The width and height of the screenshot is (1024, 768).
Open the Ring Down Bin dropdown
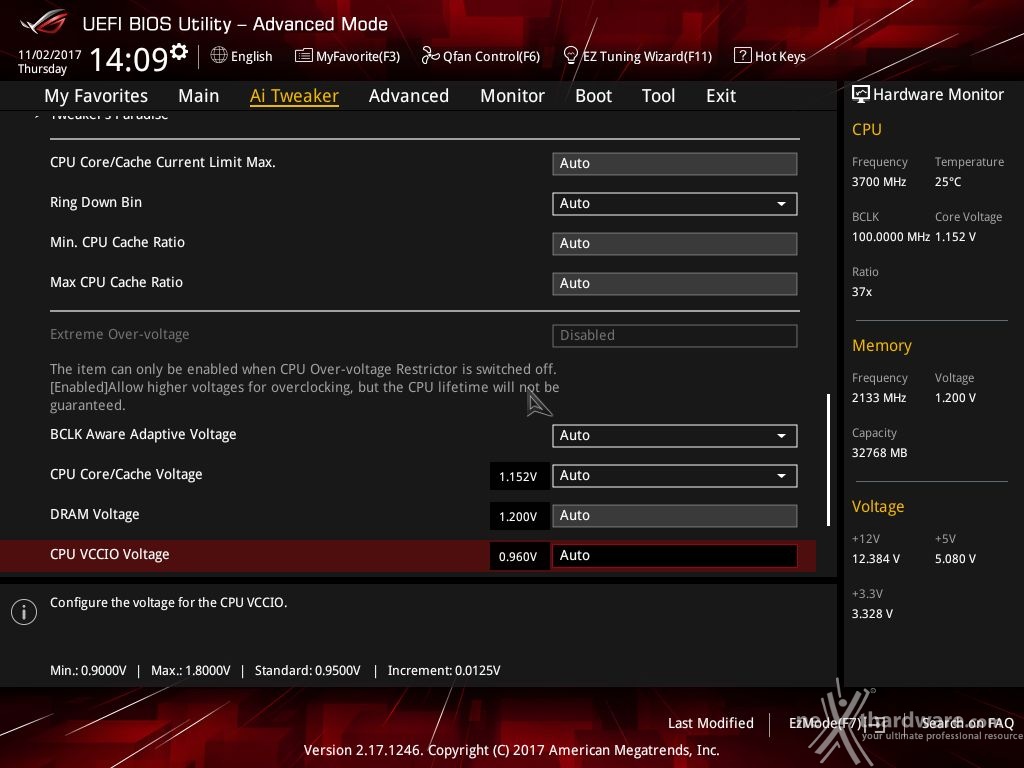(675, 204)
